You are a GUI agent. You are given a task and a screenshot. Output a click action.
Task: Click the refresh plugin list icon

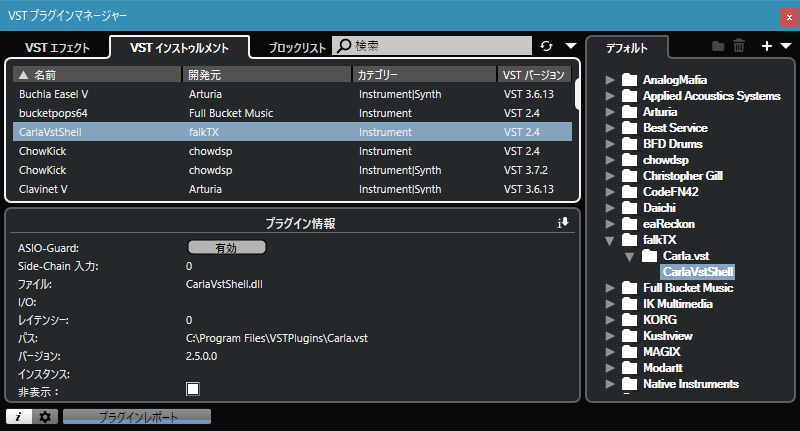[546, 46]
